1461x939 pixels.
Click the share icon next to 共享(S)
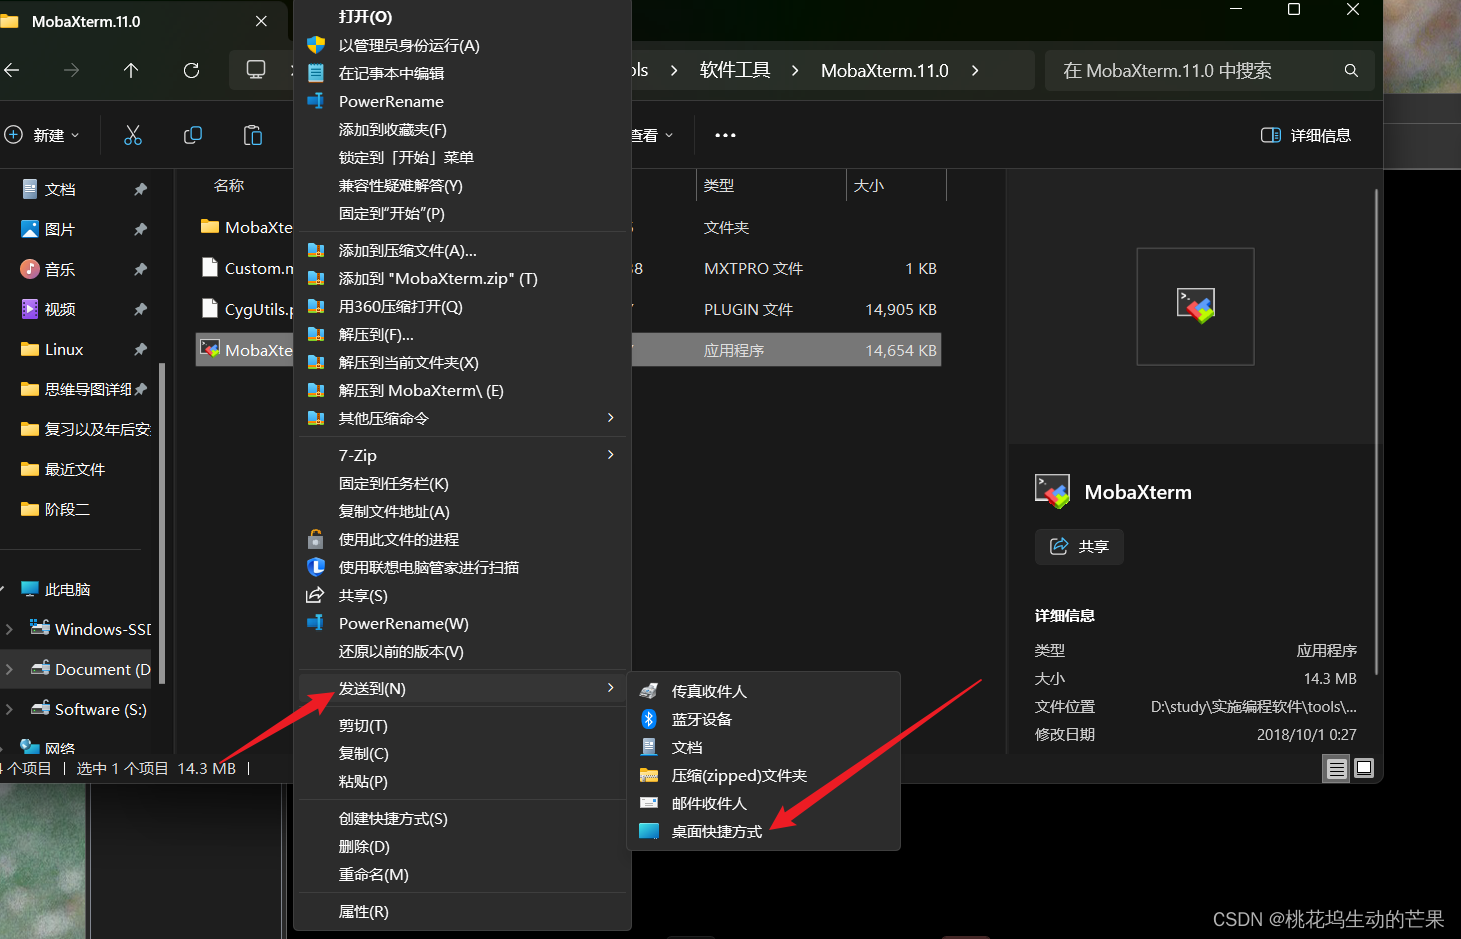click(315, 595)
